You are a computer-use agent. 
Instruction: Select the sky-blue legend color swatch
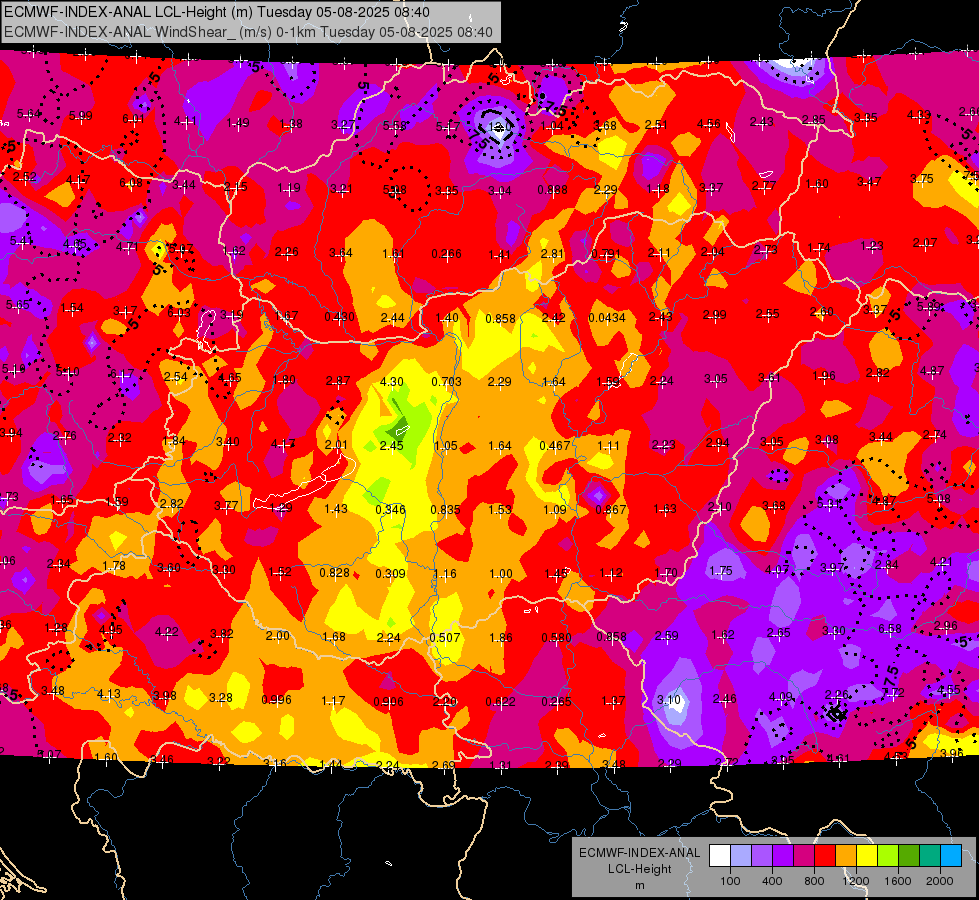(x=951, y=855)
